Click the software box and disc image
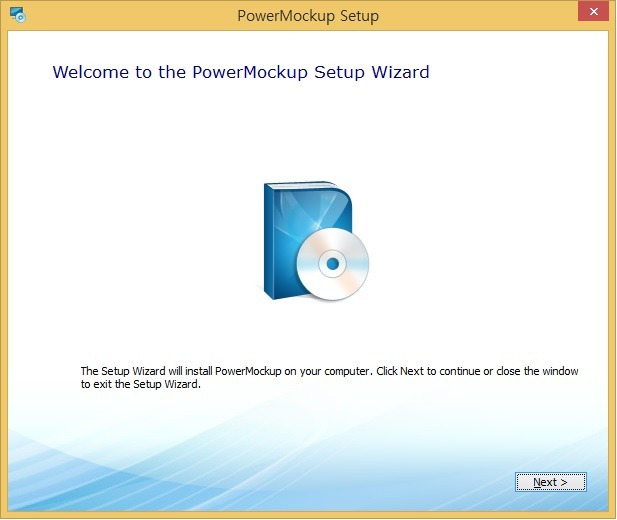 tap(316, 241)
